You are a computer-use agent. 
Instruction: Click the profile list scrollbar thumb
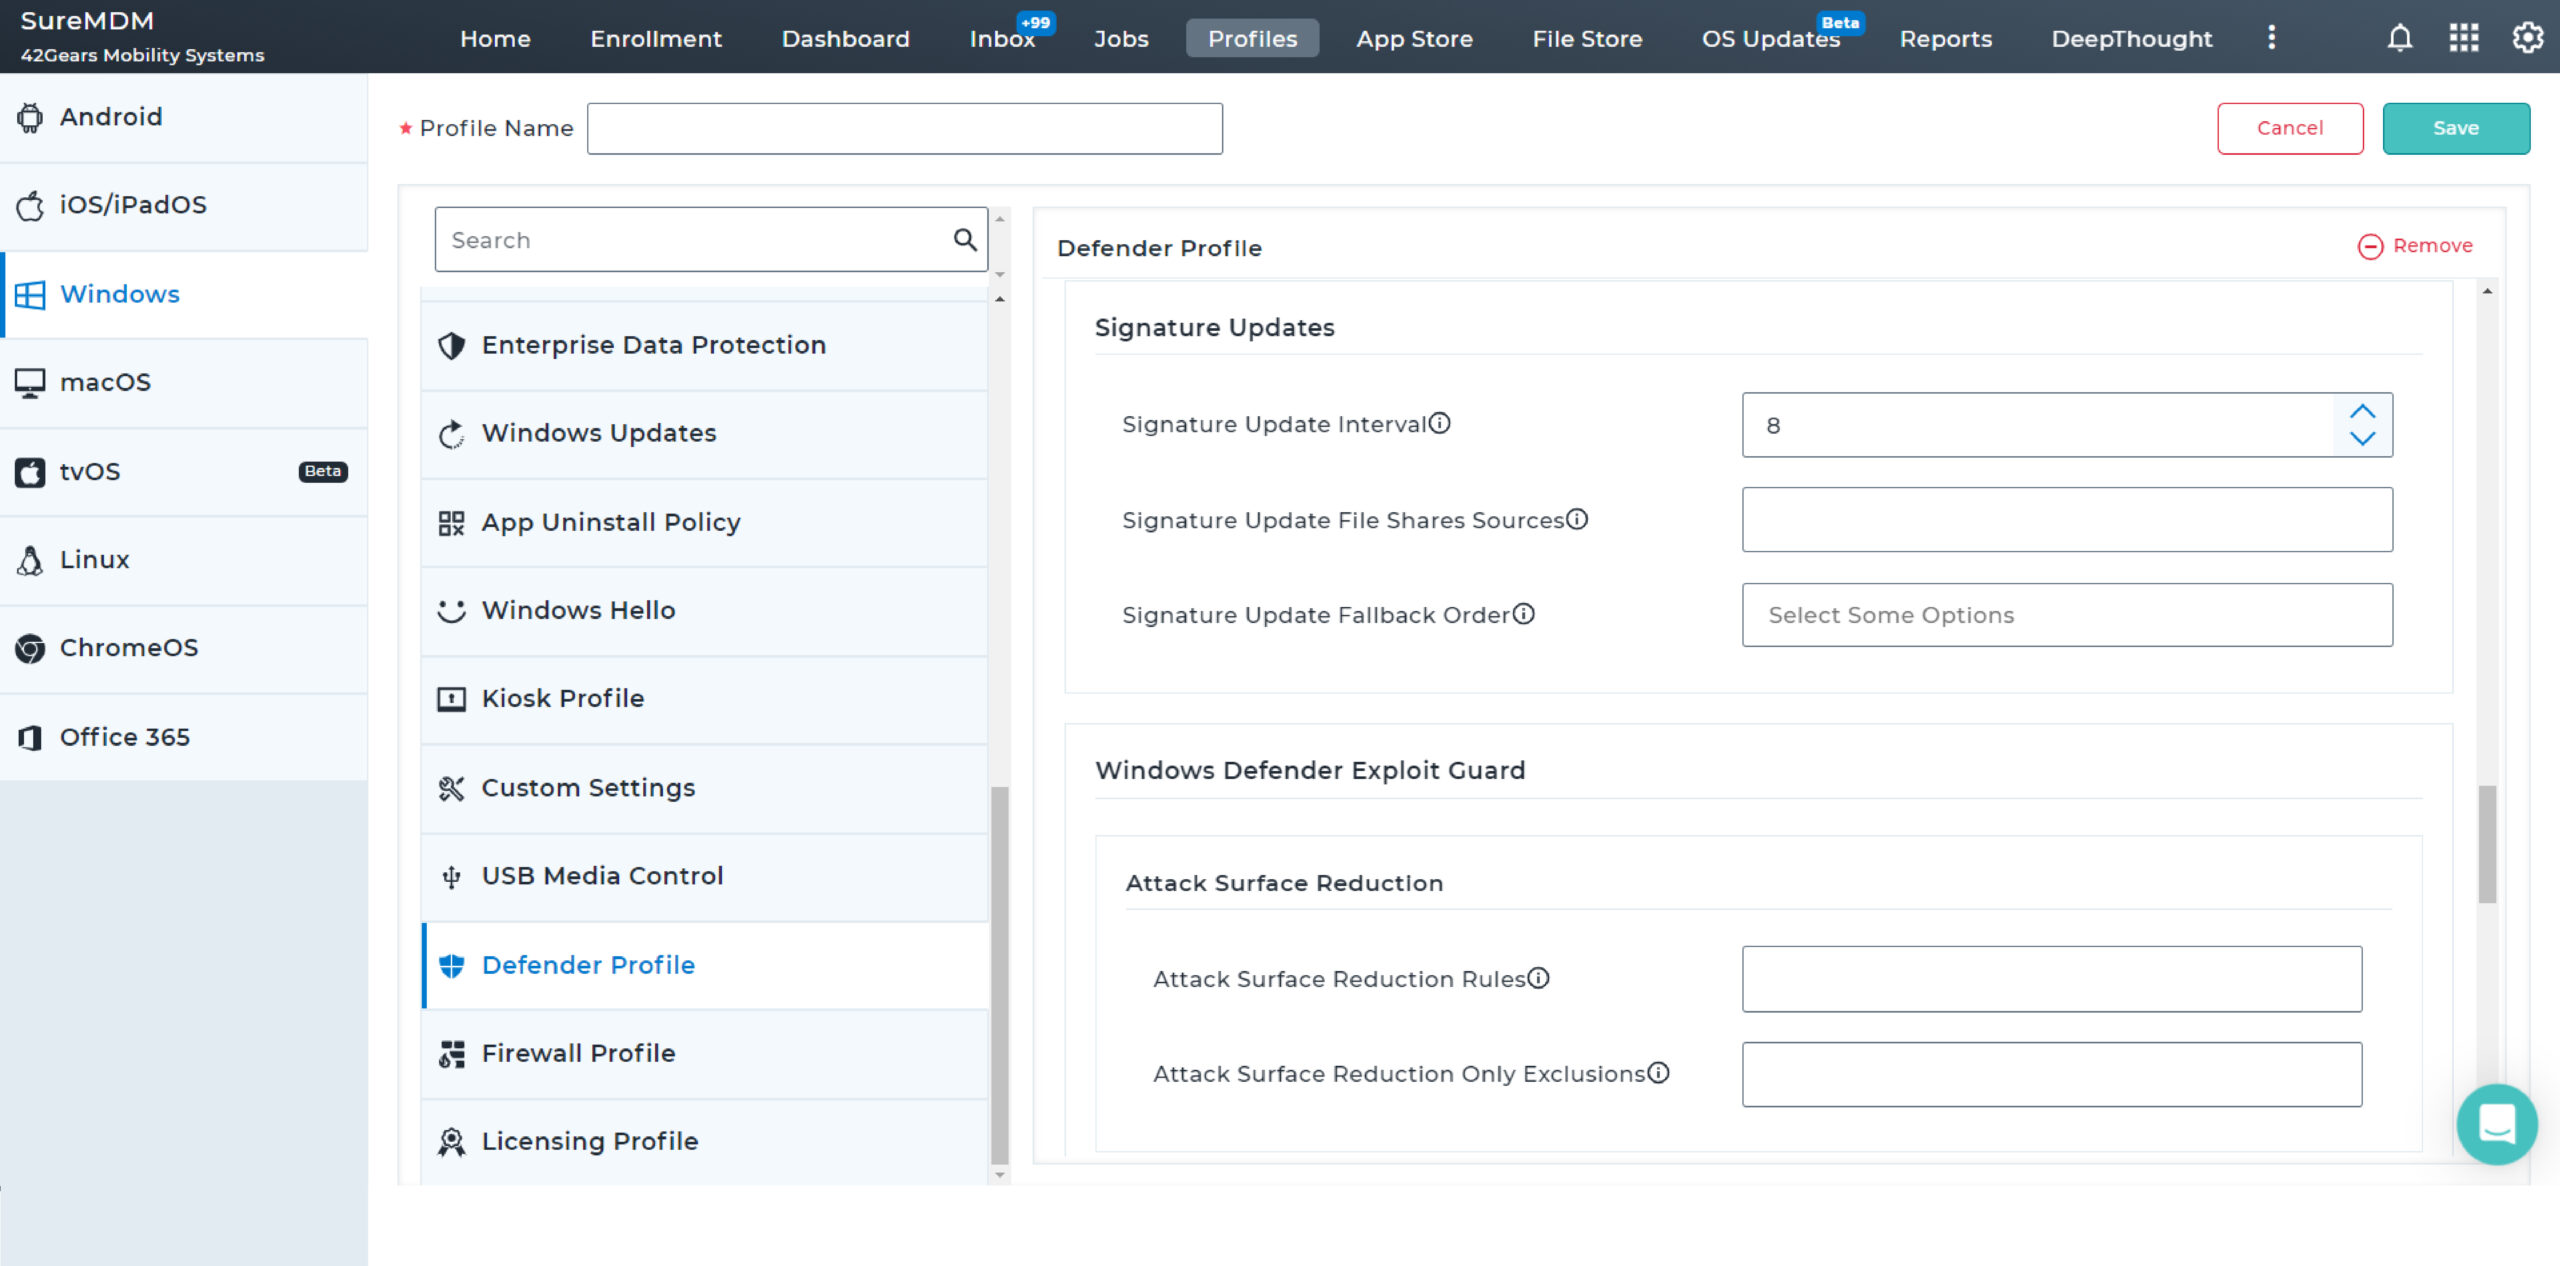tap(999, 975)
